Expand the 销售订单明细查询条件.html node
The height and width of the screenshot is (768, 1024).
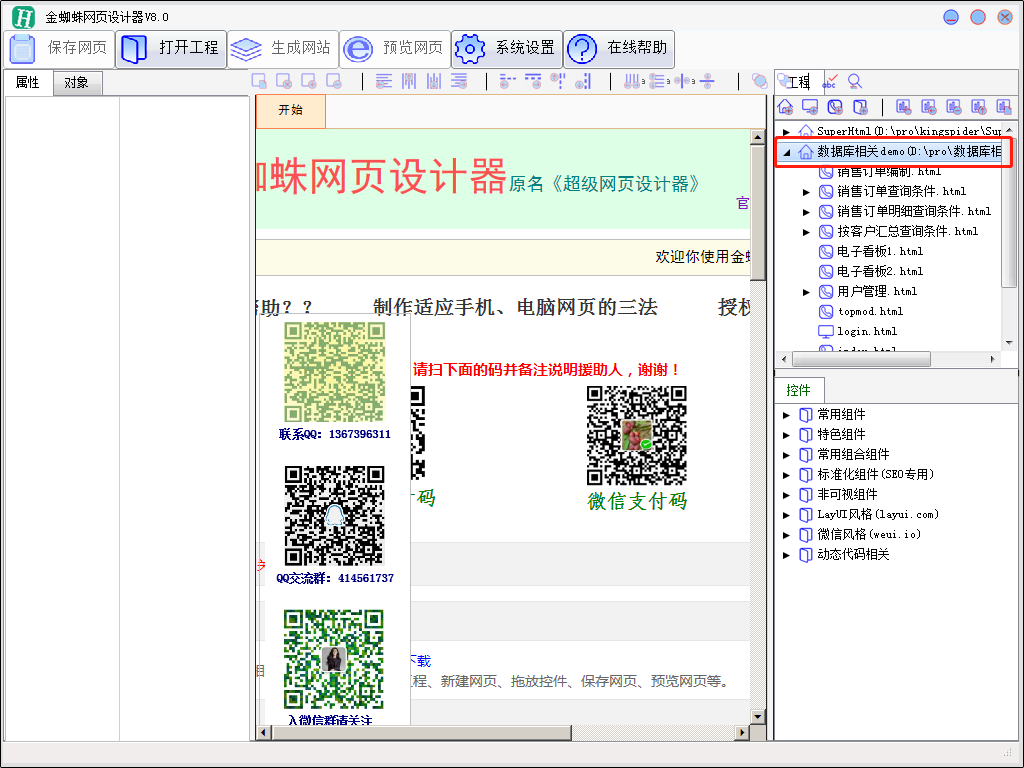click(807, 212)
